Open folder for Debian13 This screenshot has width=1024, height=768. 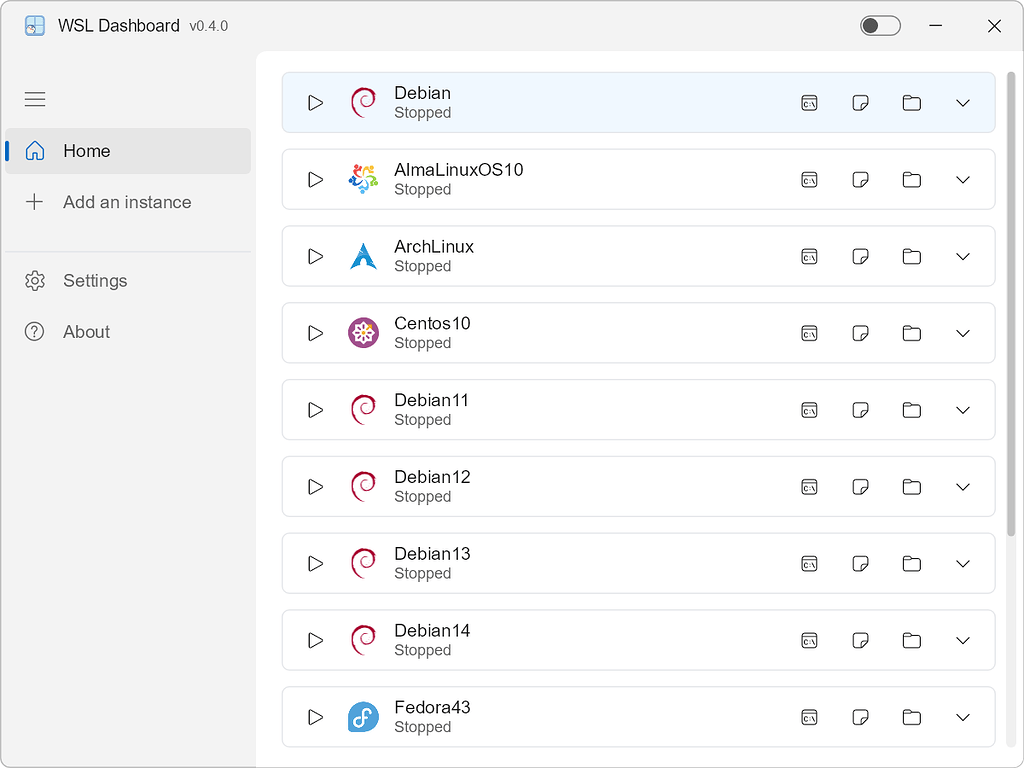pos(912,564)
